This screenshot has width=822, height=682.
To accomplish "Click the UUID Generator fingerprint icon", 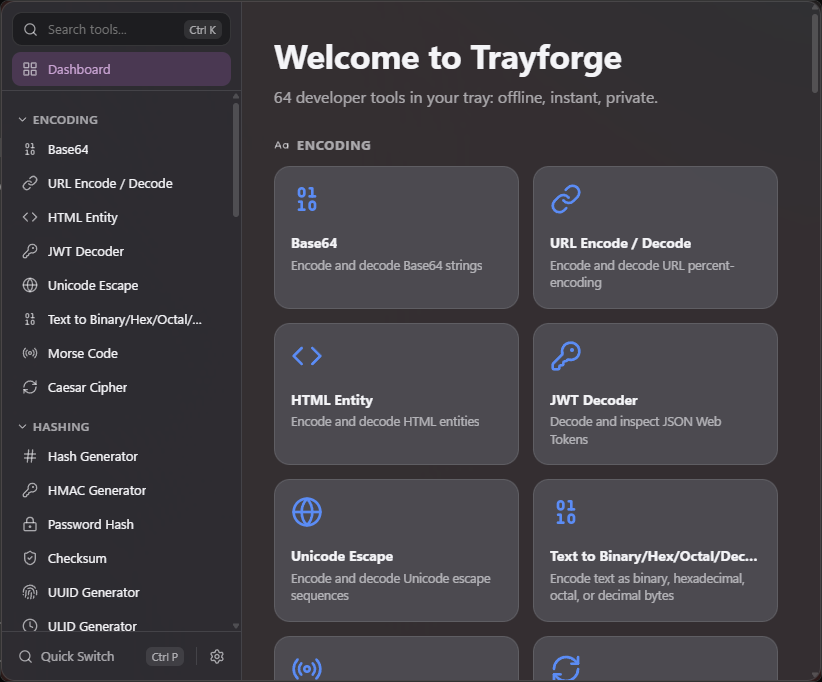I will click(x=30, y=592).
